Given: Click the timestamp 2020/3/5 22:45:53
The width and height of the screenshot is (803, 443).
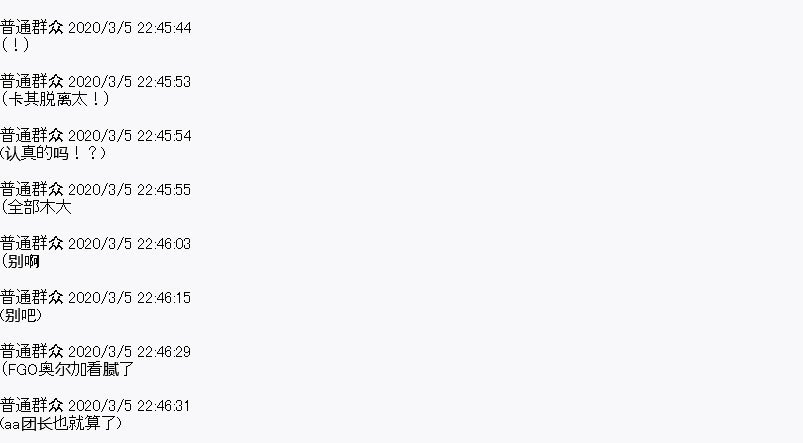Looking at the screenshot, I should (130, 82).
